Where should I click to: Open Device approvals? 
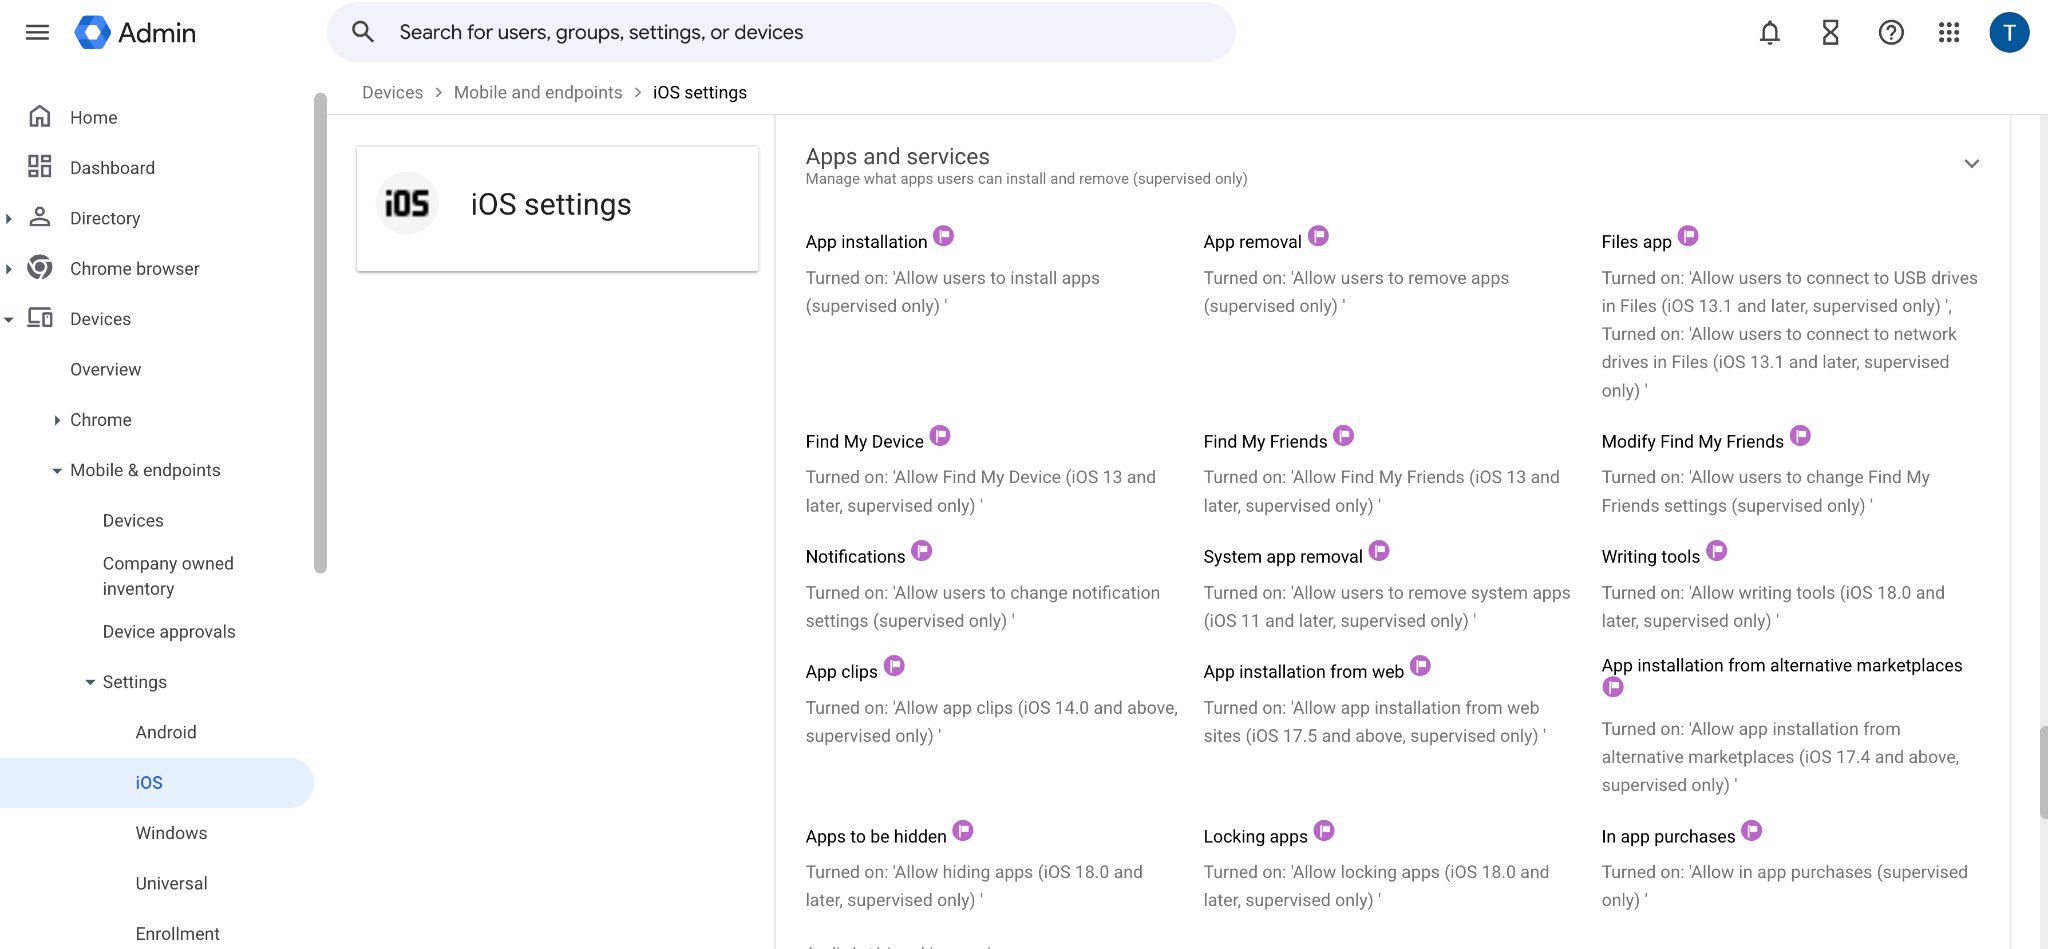point(169,632)
